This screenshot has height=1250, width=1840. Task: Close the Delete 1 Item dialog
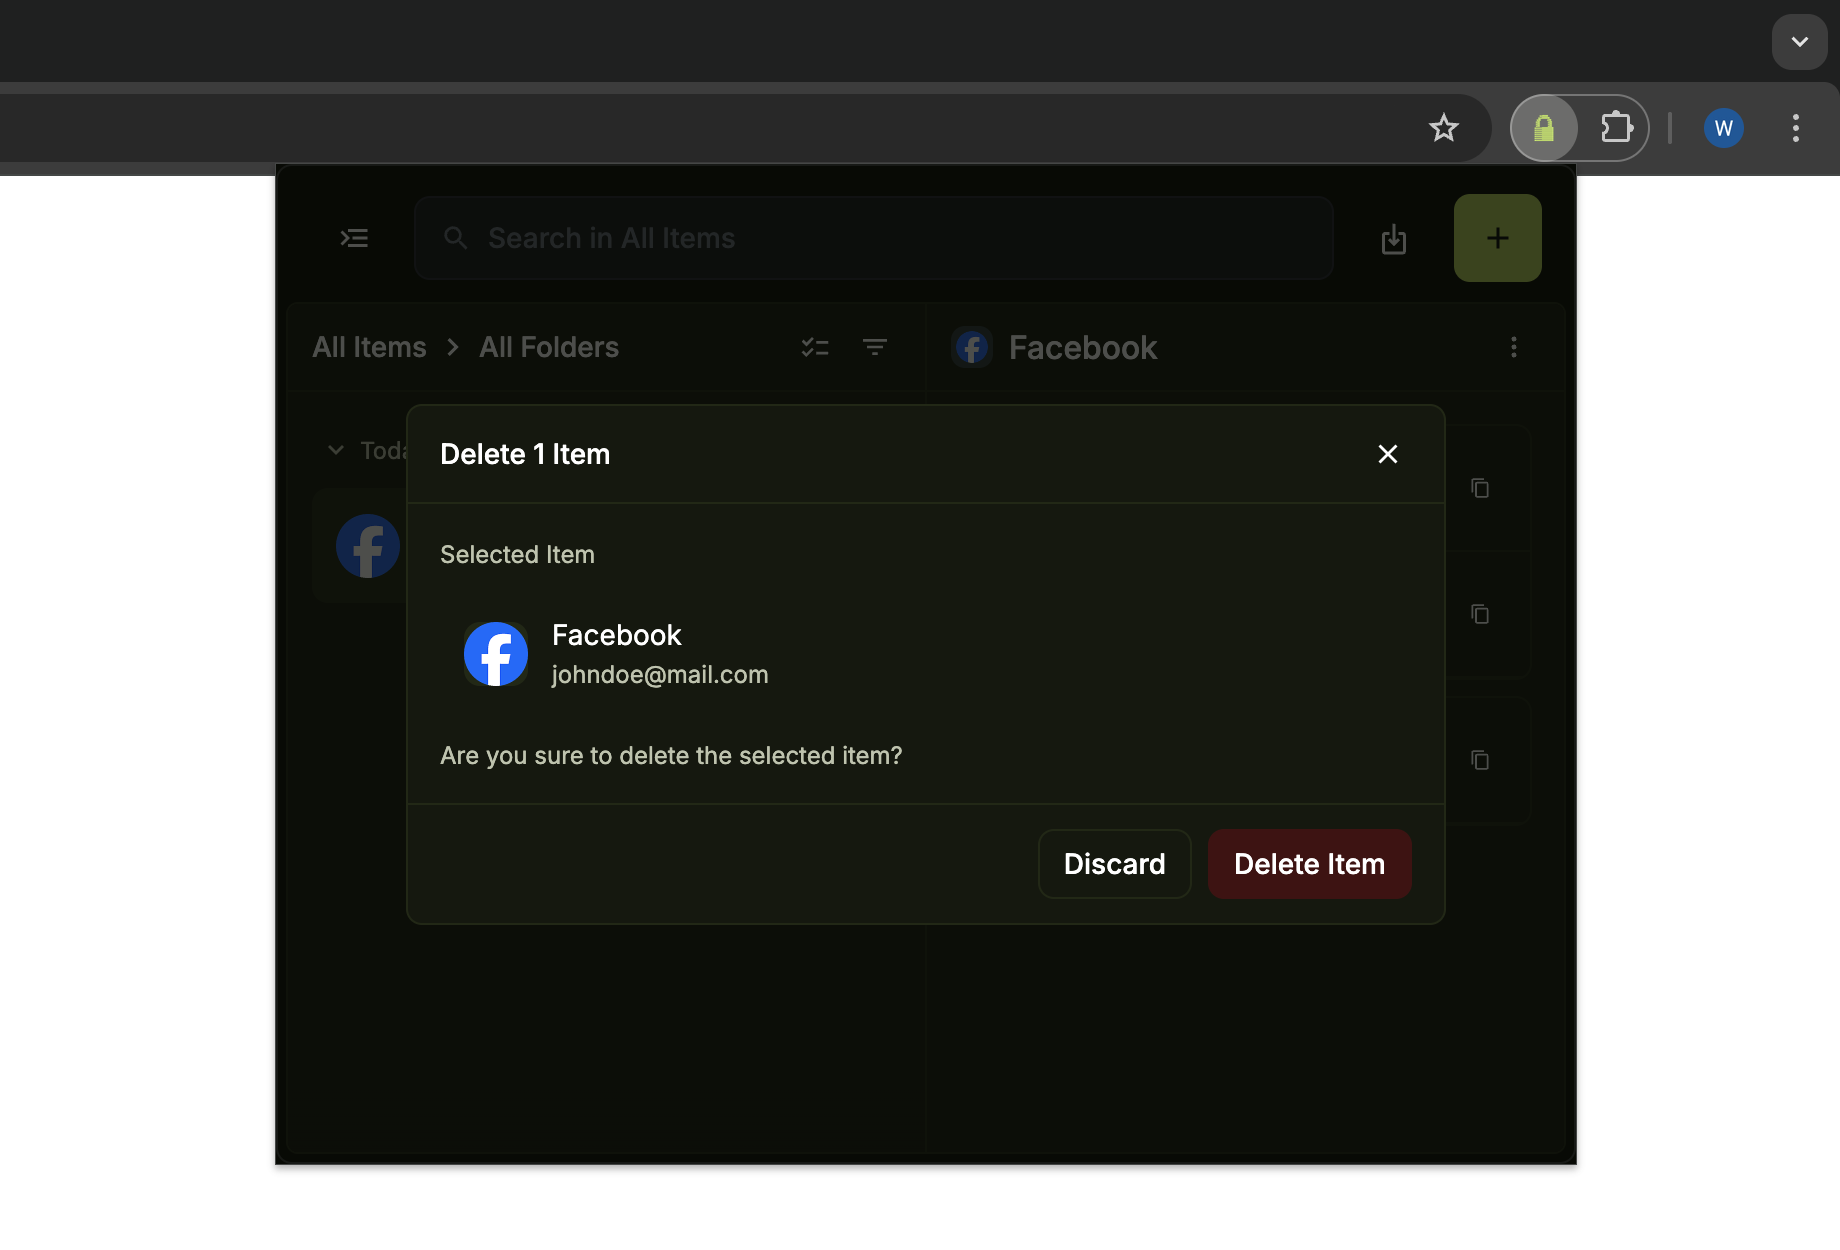point(1387,454)
